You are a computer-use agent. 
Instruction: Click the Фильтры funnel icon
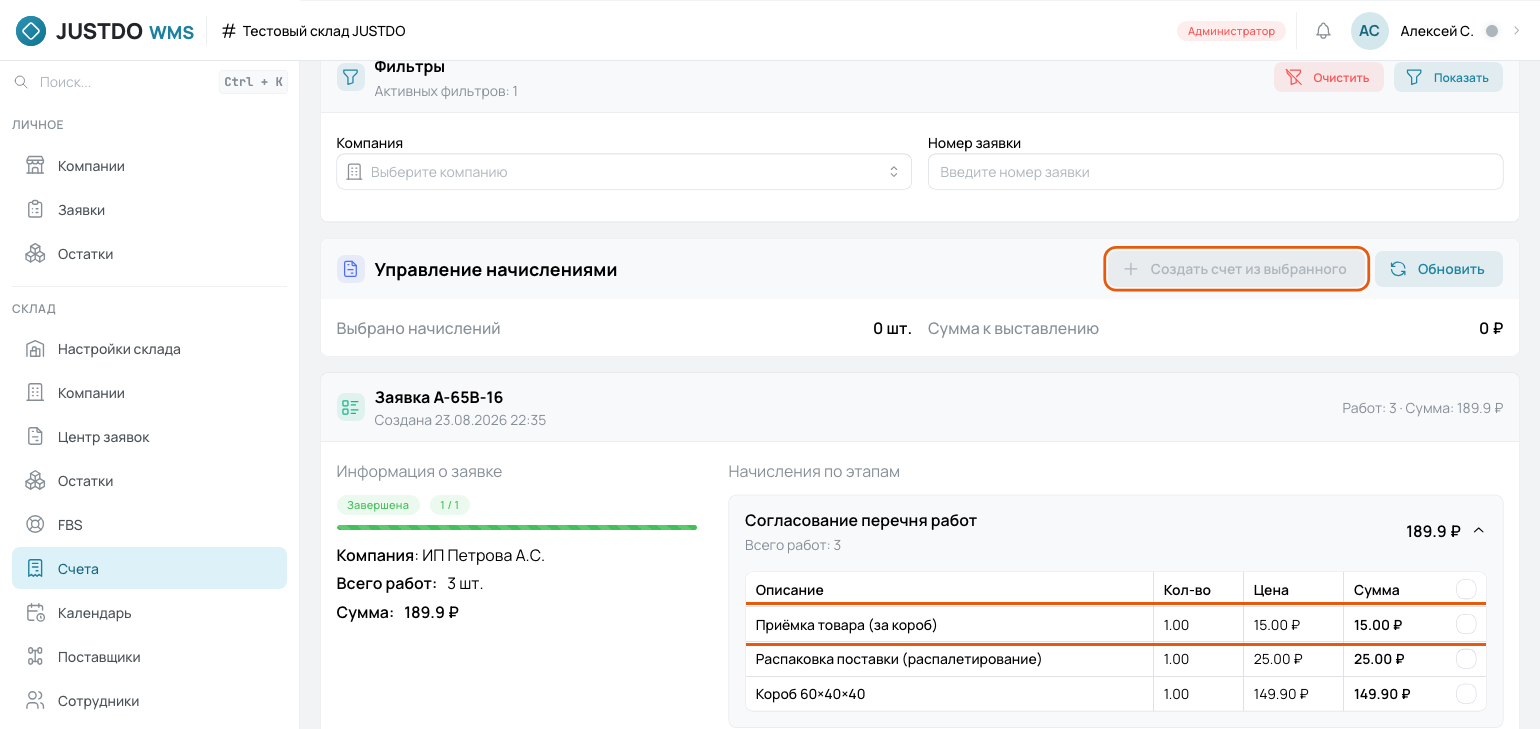350,77
